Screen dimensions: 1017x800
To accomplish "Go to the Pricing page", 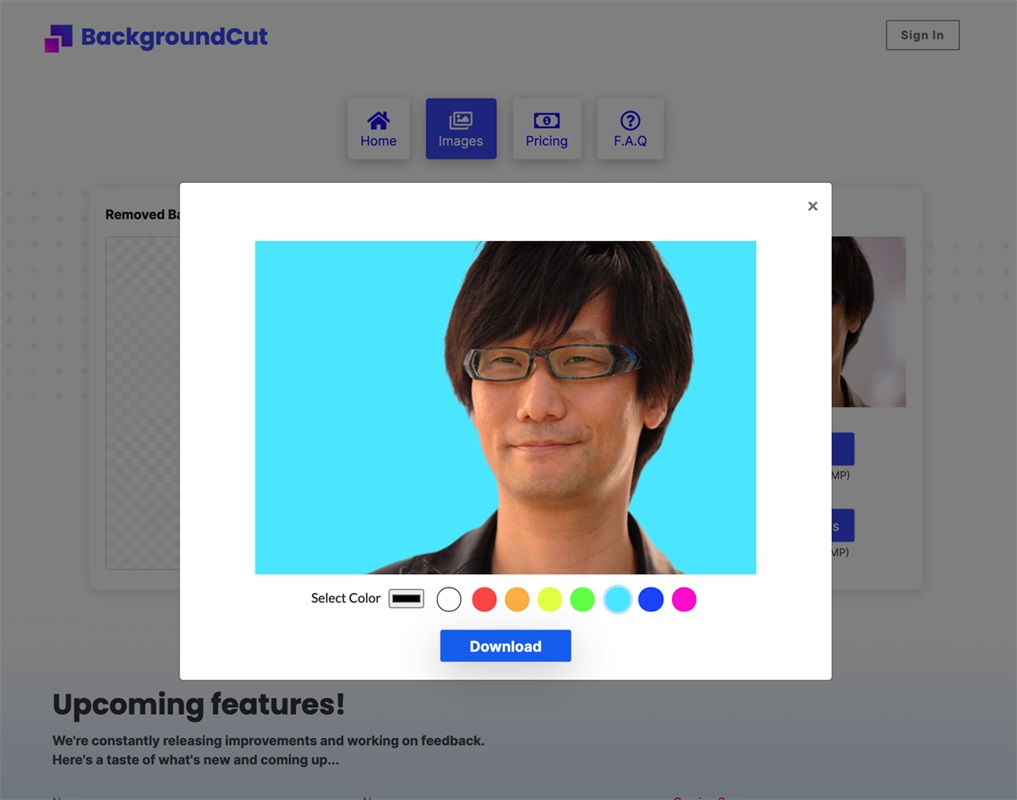I will tap(546, 129).
